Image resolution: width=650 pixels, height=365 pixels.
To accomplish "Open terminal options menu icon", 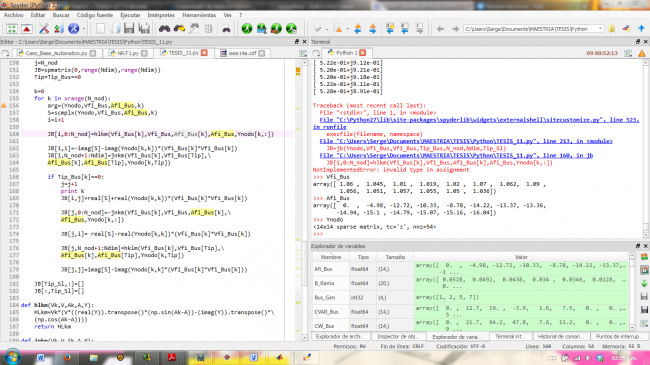I will point(628,53).
